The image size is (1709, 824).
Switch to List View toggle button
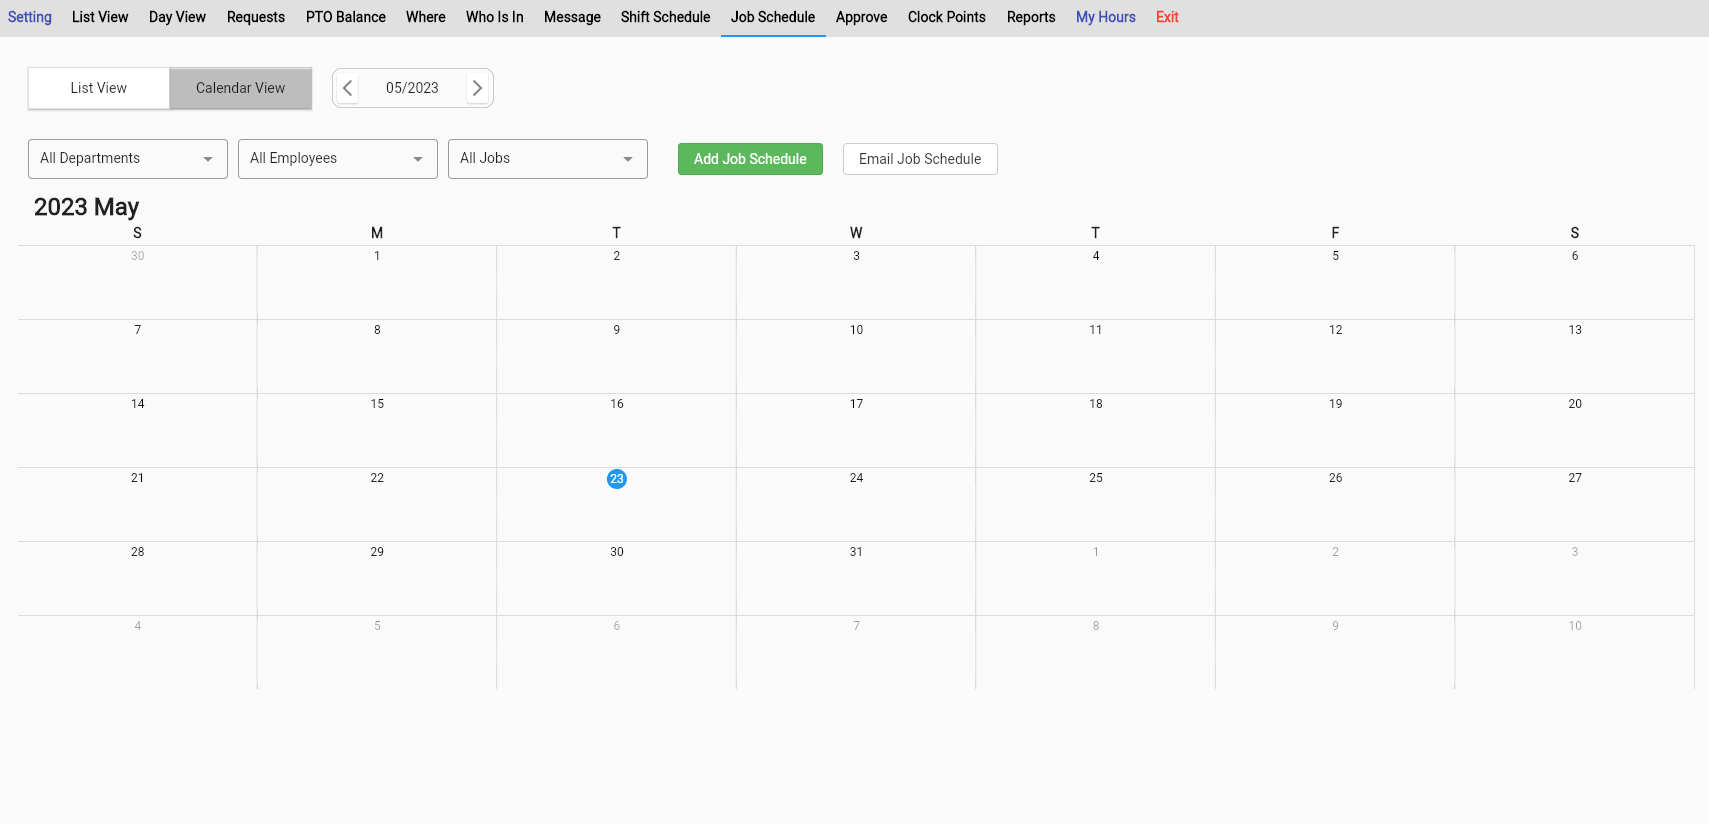click(x=99, y=88)
